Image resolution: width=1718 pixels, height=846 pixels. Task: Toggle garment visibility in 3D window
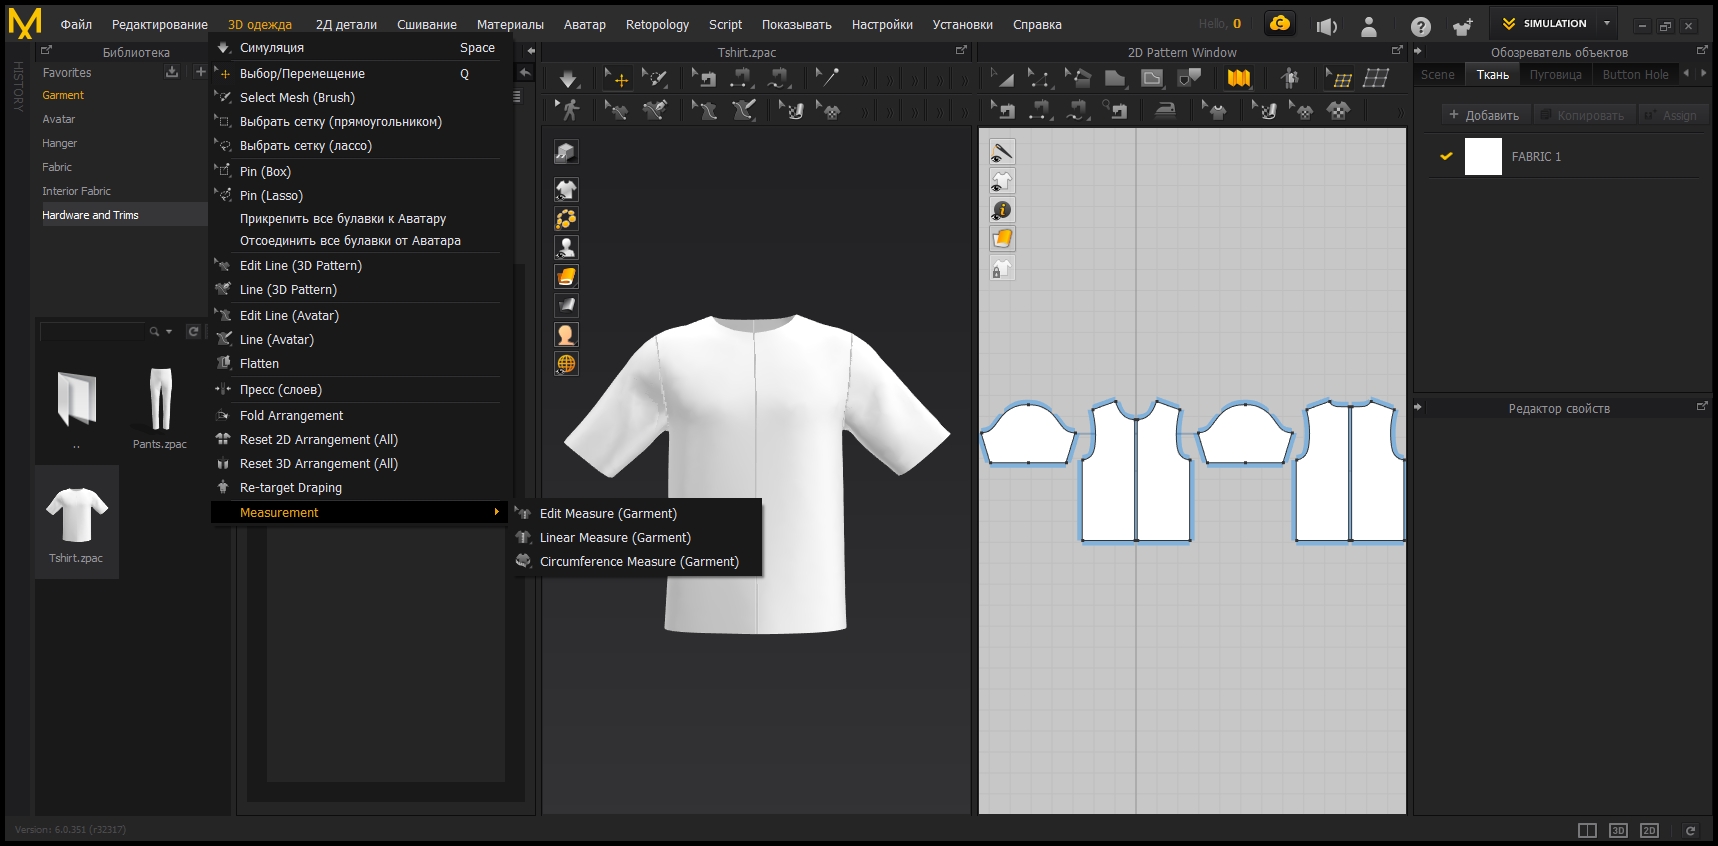coord(566,190)
